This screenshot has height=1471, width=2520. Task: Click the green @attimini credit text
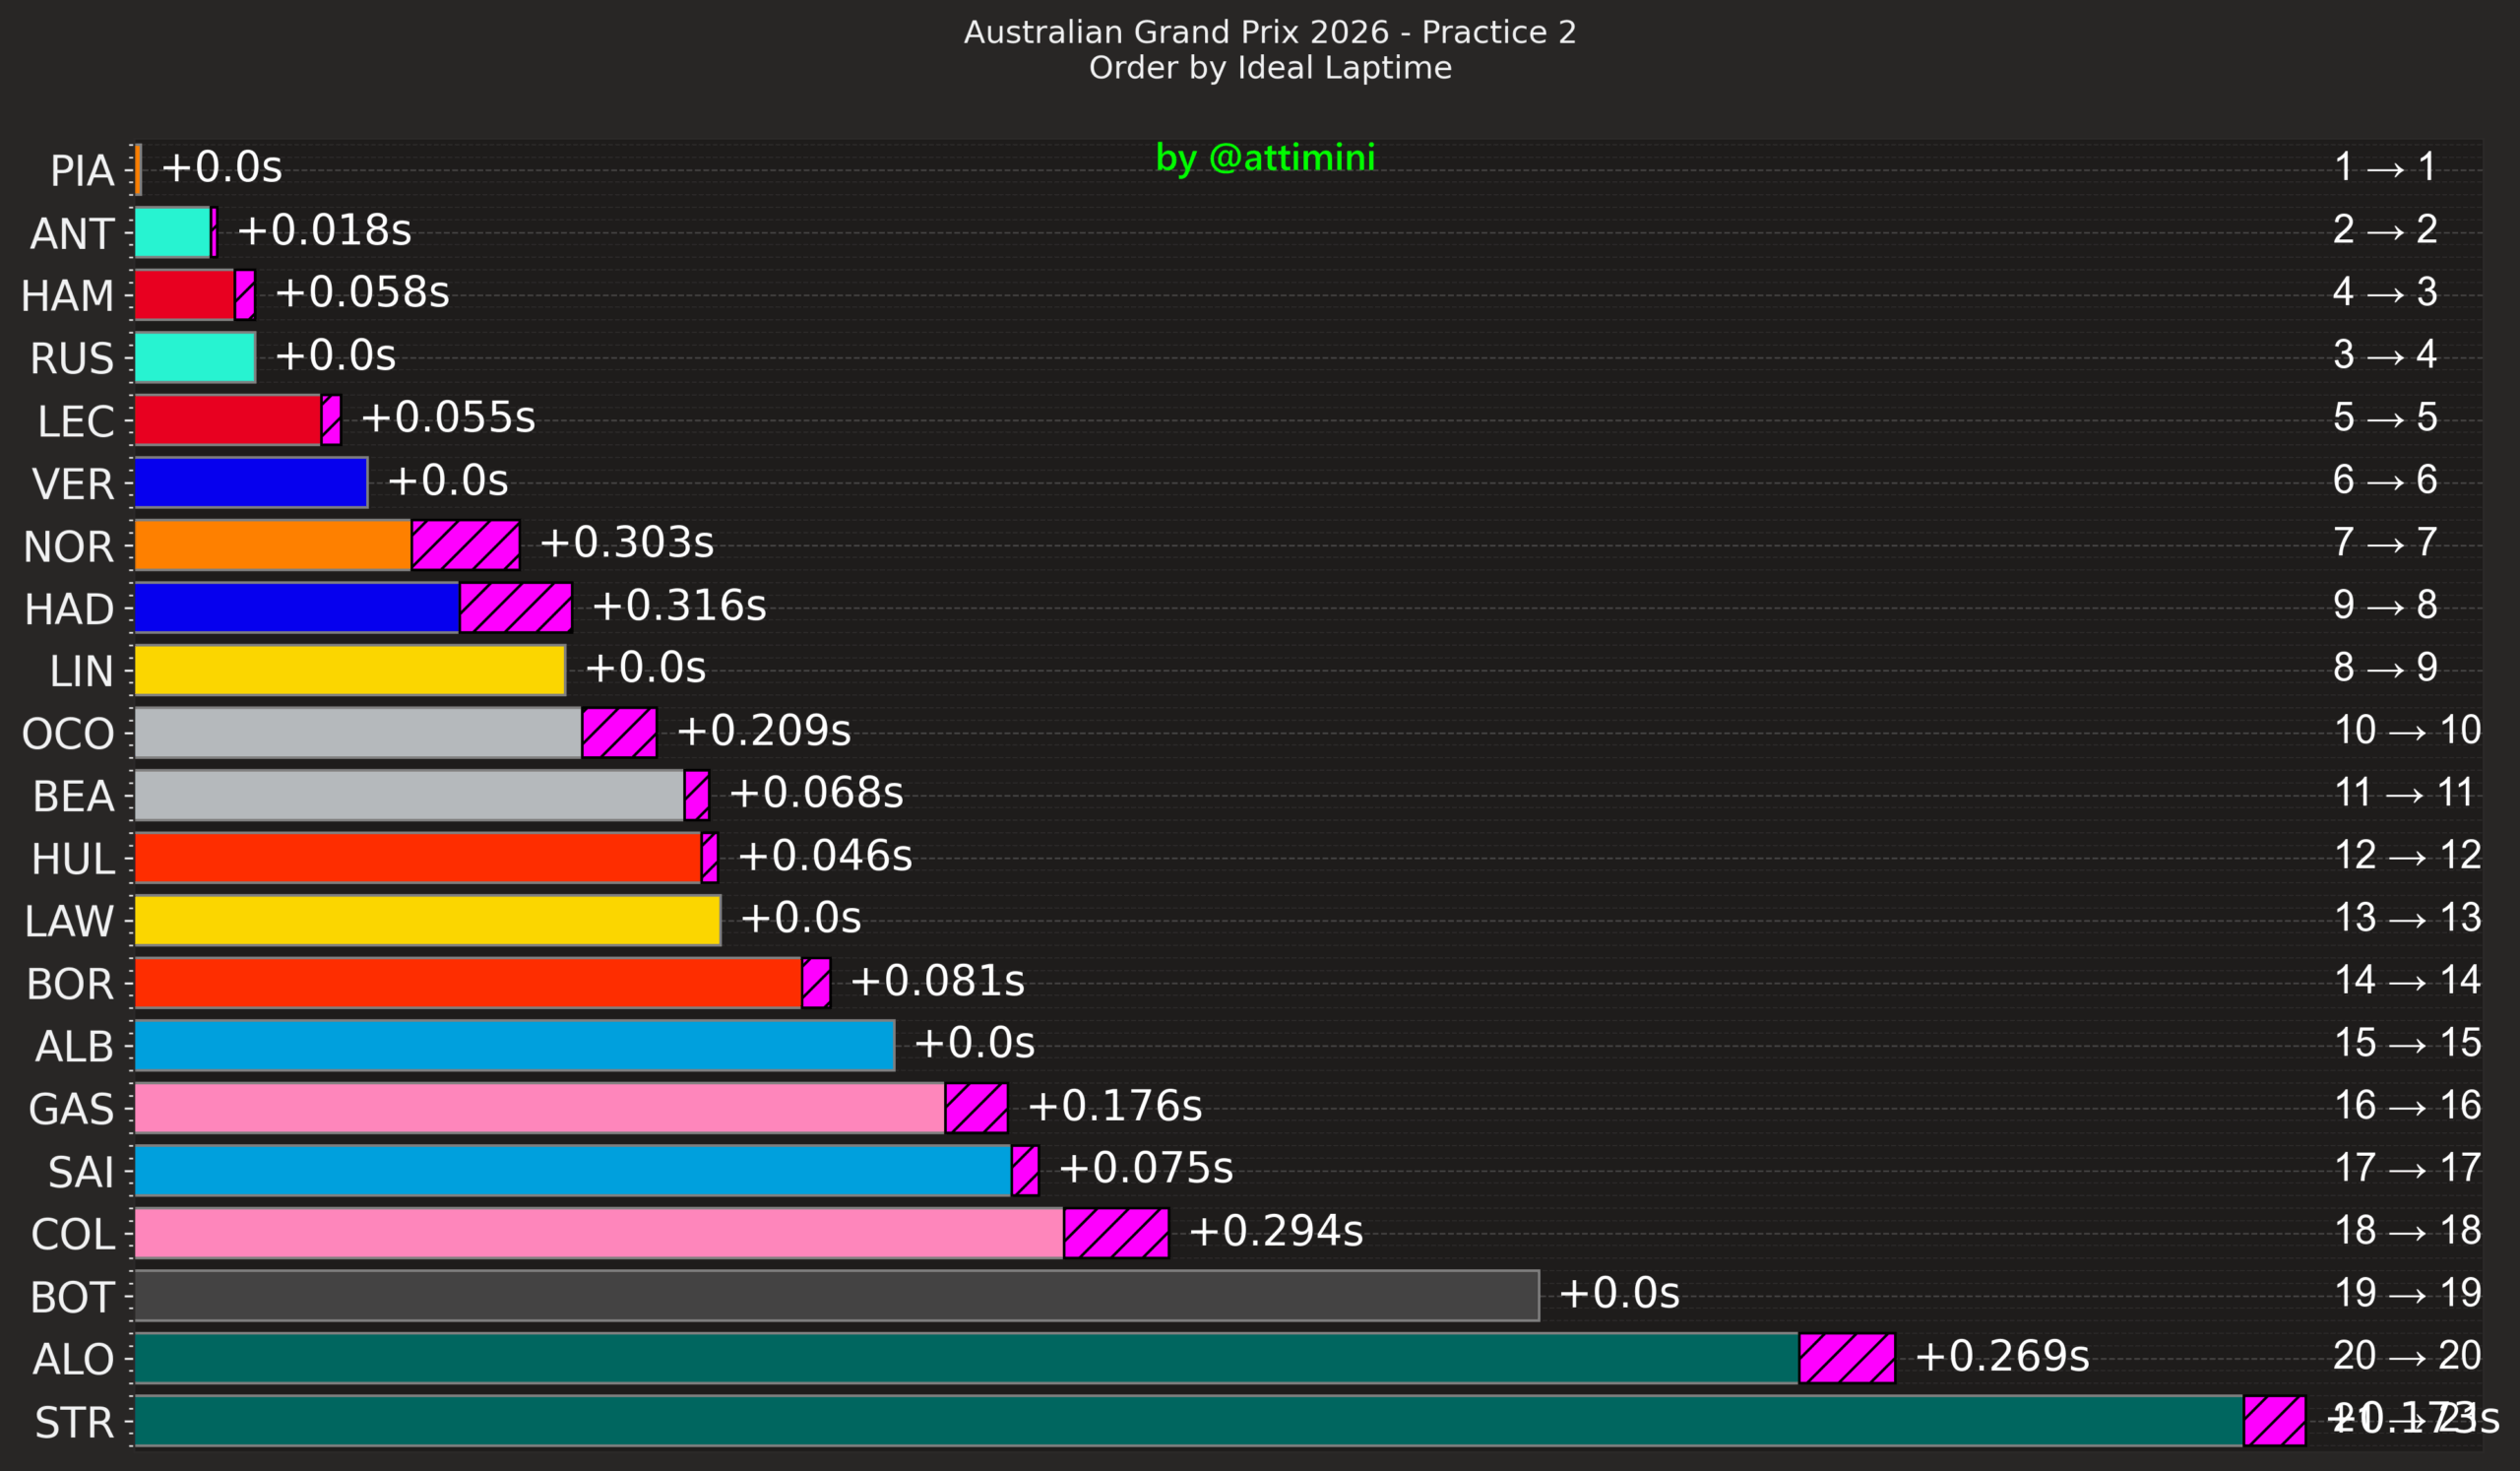1265,158
